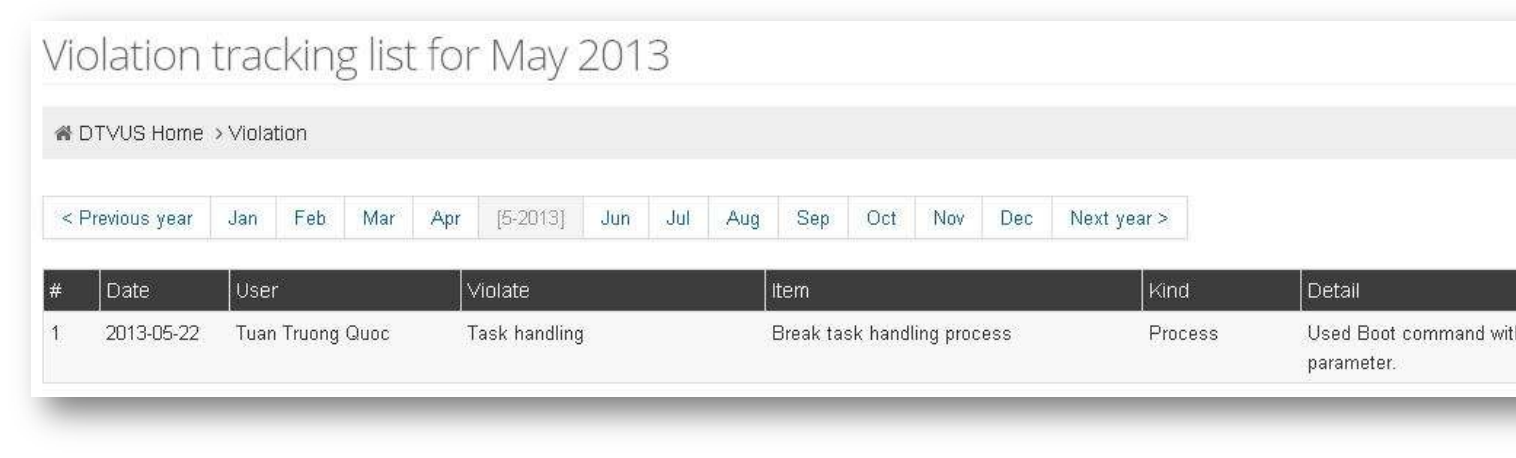View Aug violations
This screenshot has width=1516, height=458.
pyautogui.click(x=743, y=218)
